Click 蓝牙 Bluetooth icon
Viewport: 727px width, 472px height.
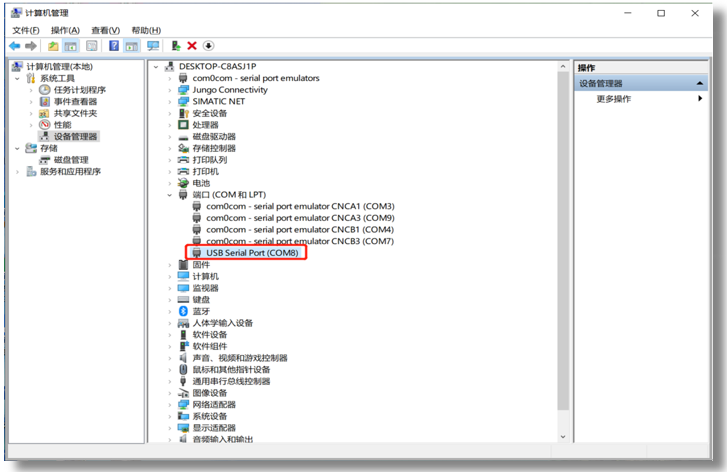pyautogui.click(x=184, y=311)
